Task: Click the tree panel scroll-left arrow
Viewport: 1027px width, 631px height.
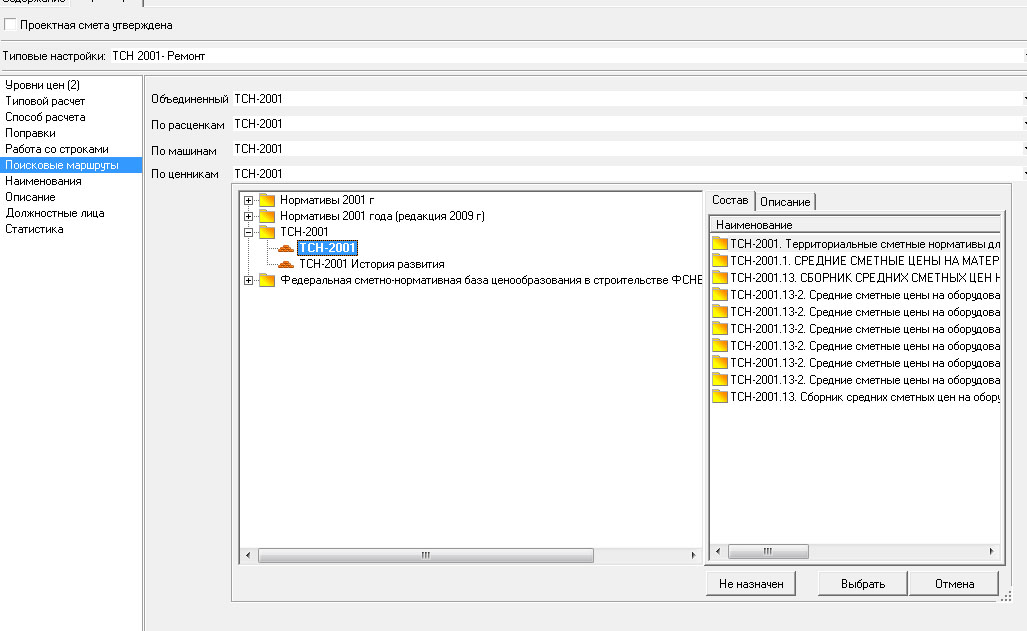Action: [x=248, y=555]
